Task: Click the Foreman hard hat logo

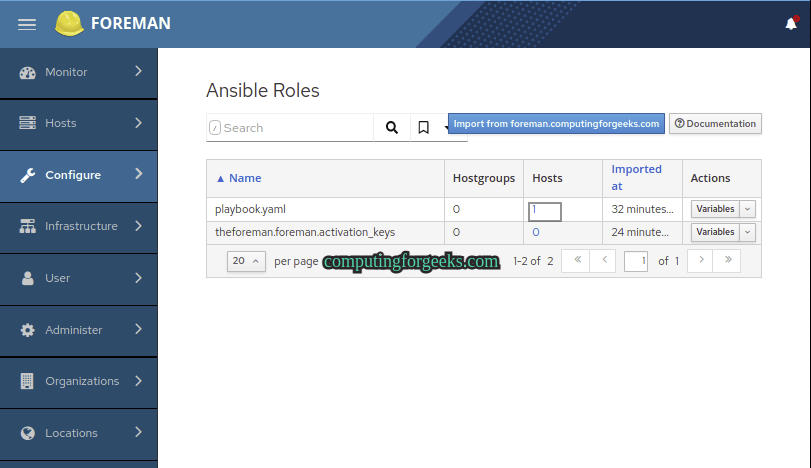Action: [69, 23]
